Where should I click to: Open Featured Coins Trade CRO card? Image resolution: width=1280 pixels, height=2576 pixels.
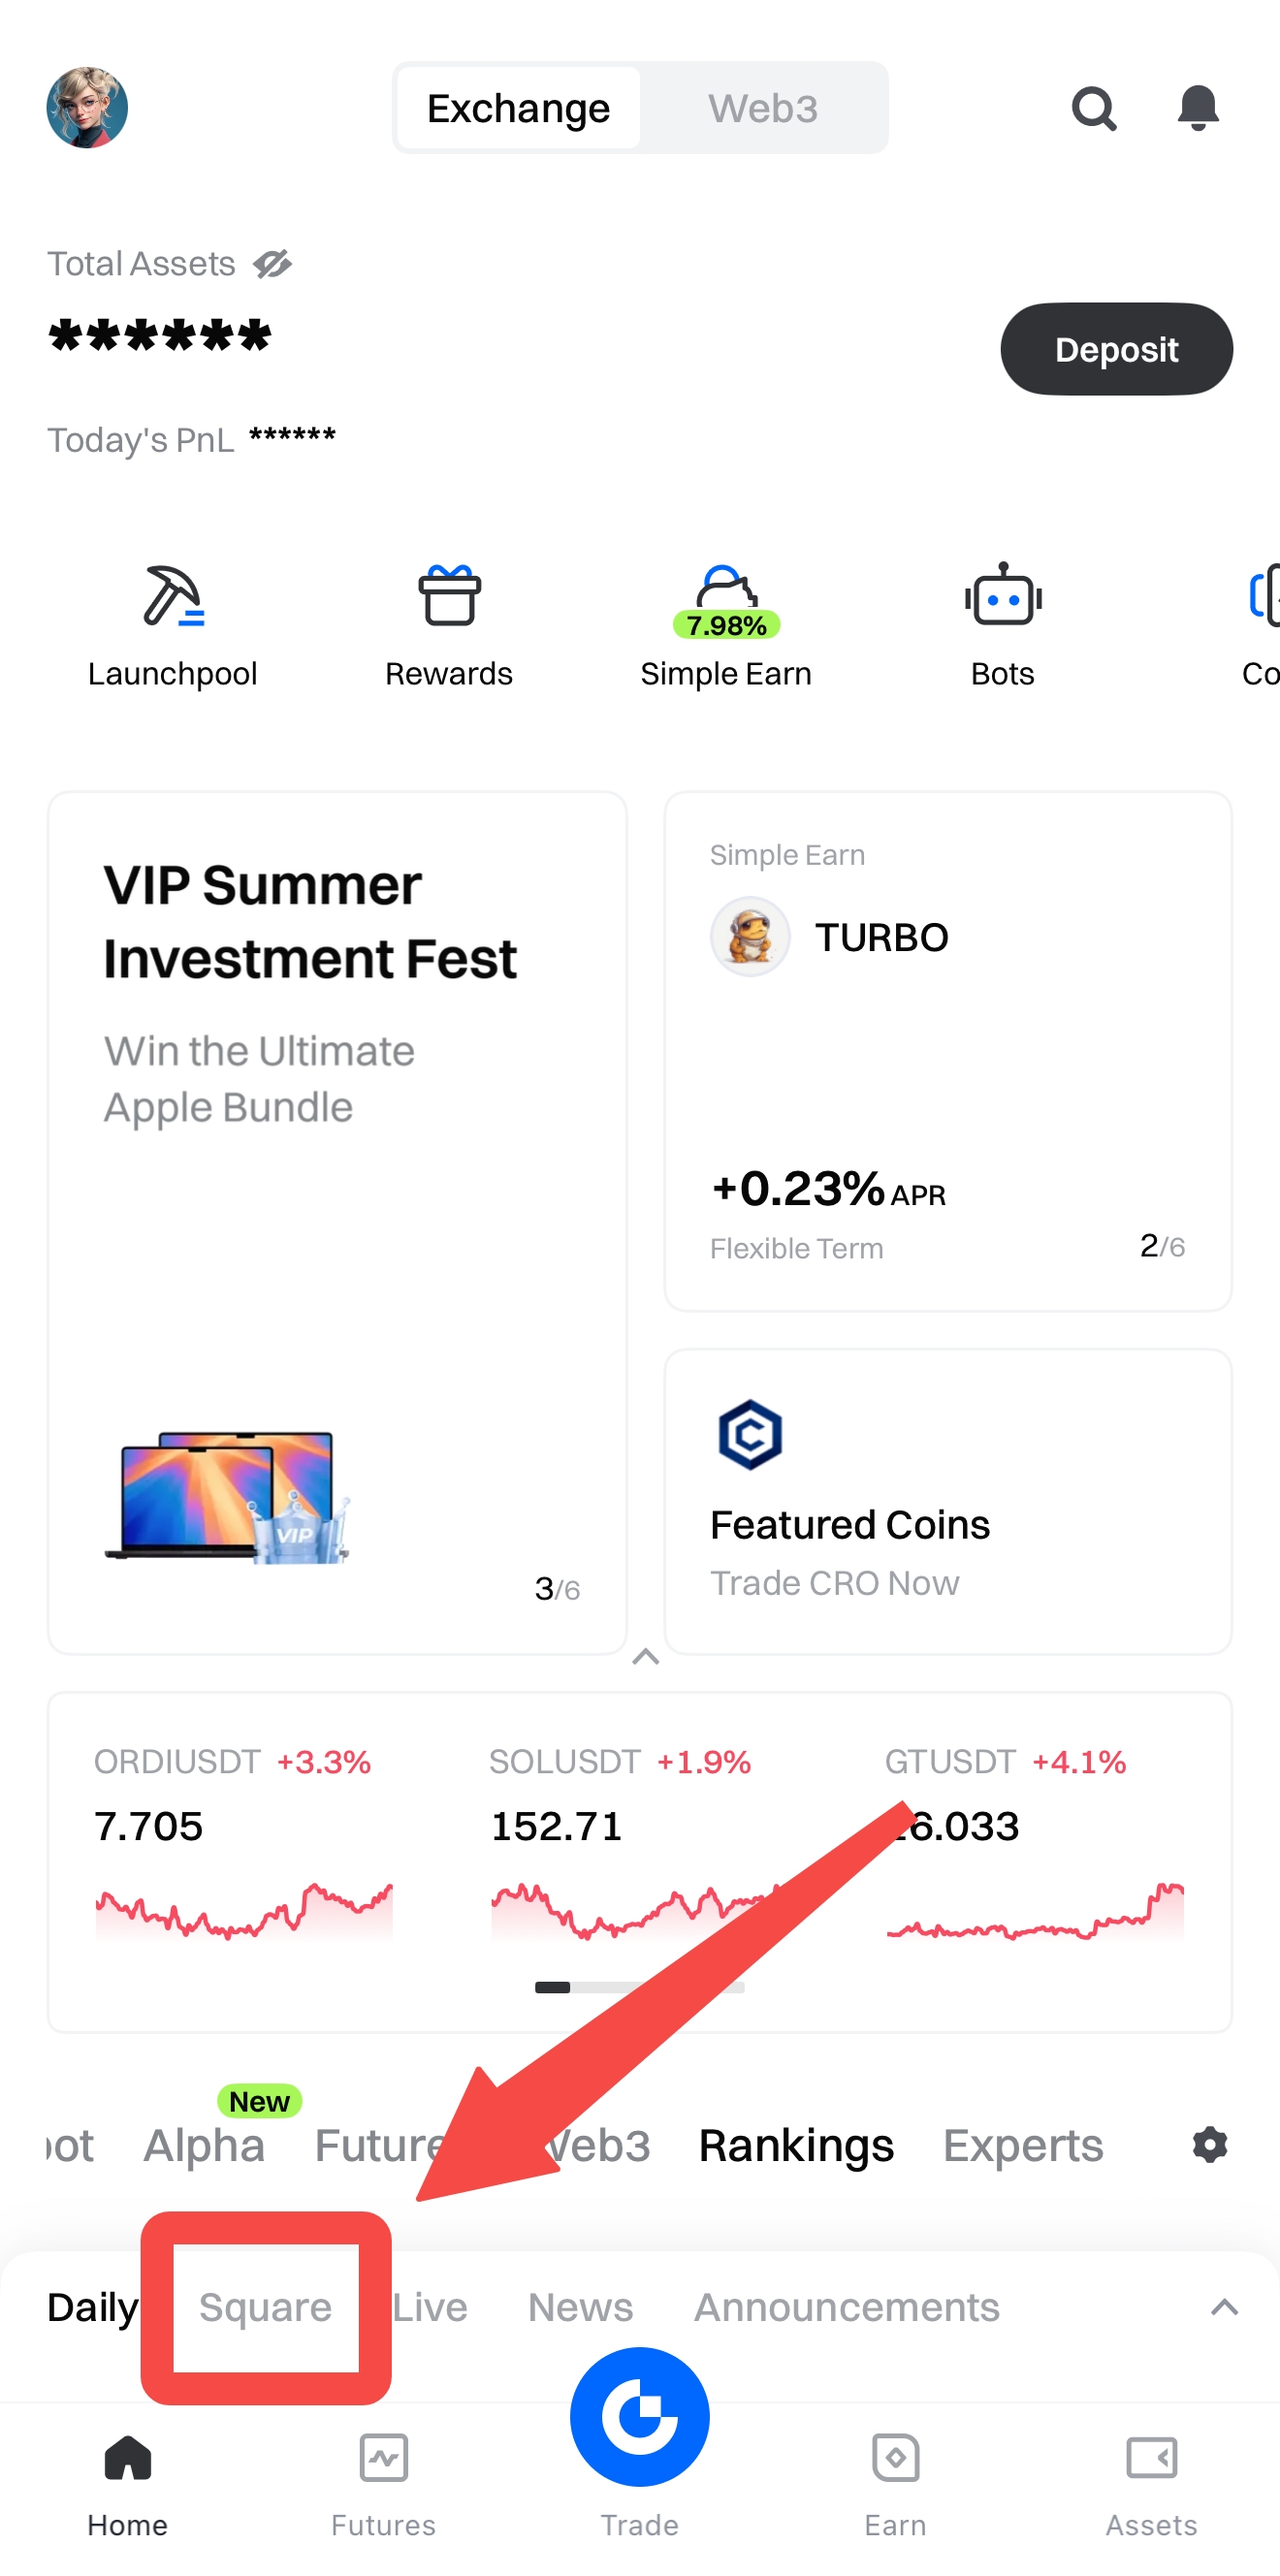point(947,1501)
